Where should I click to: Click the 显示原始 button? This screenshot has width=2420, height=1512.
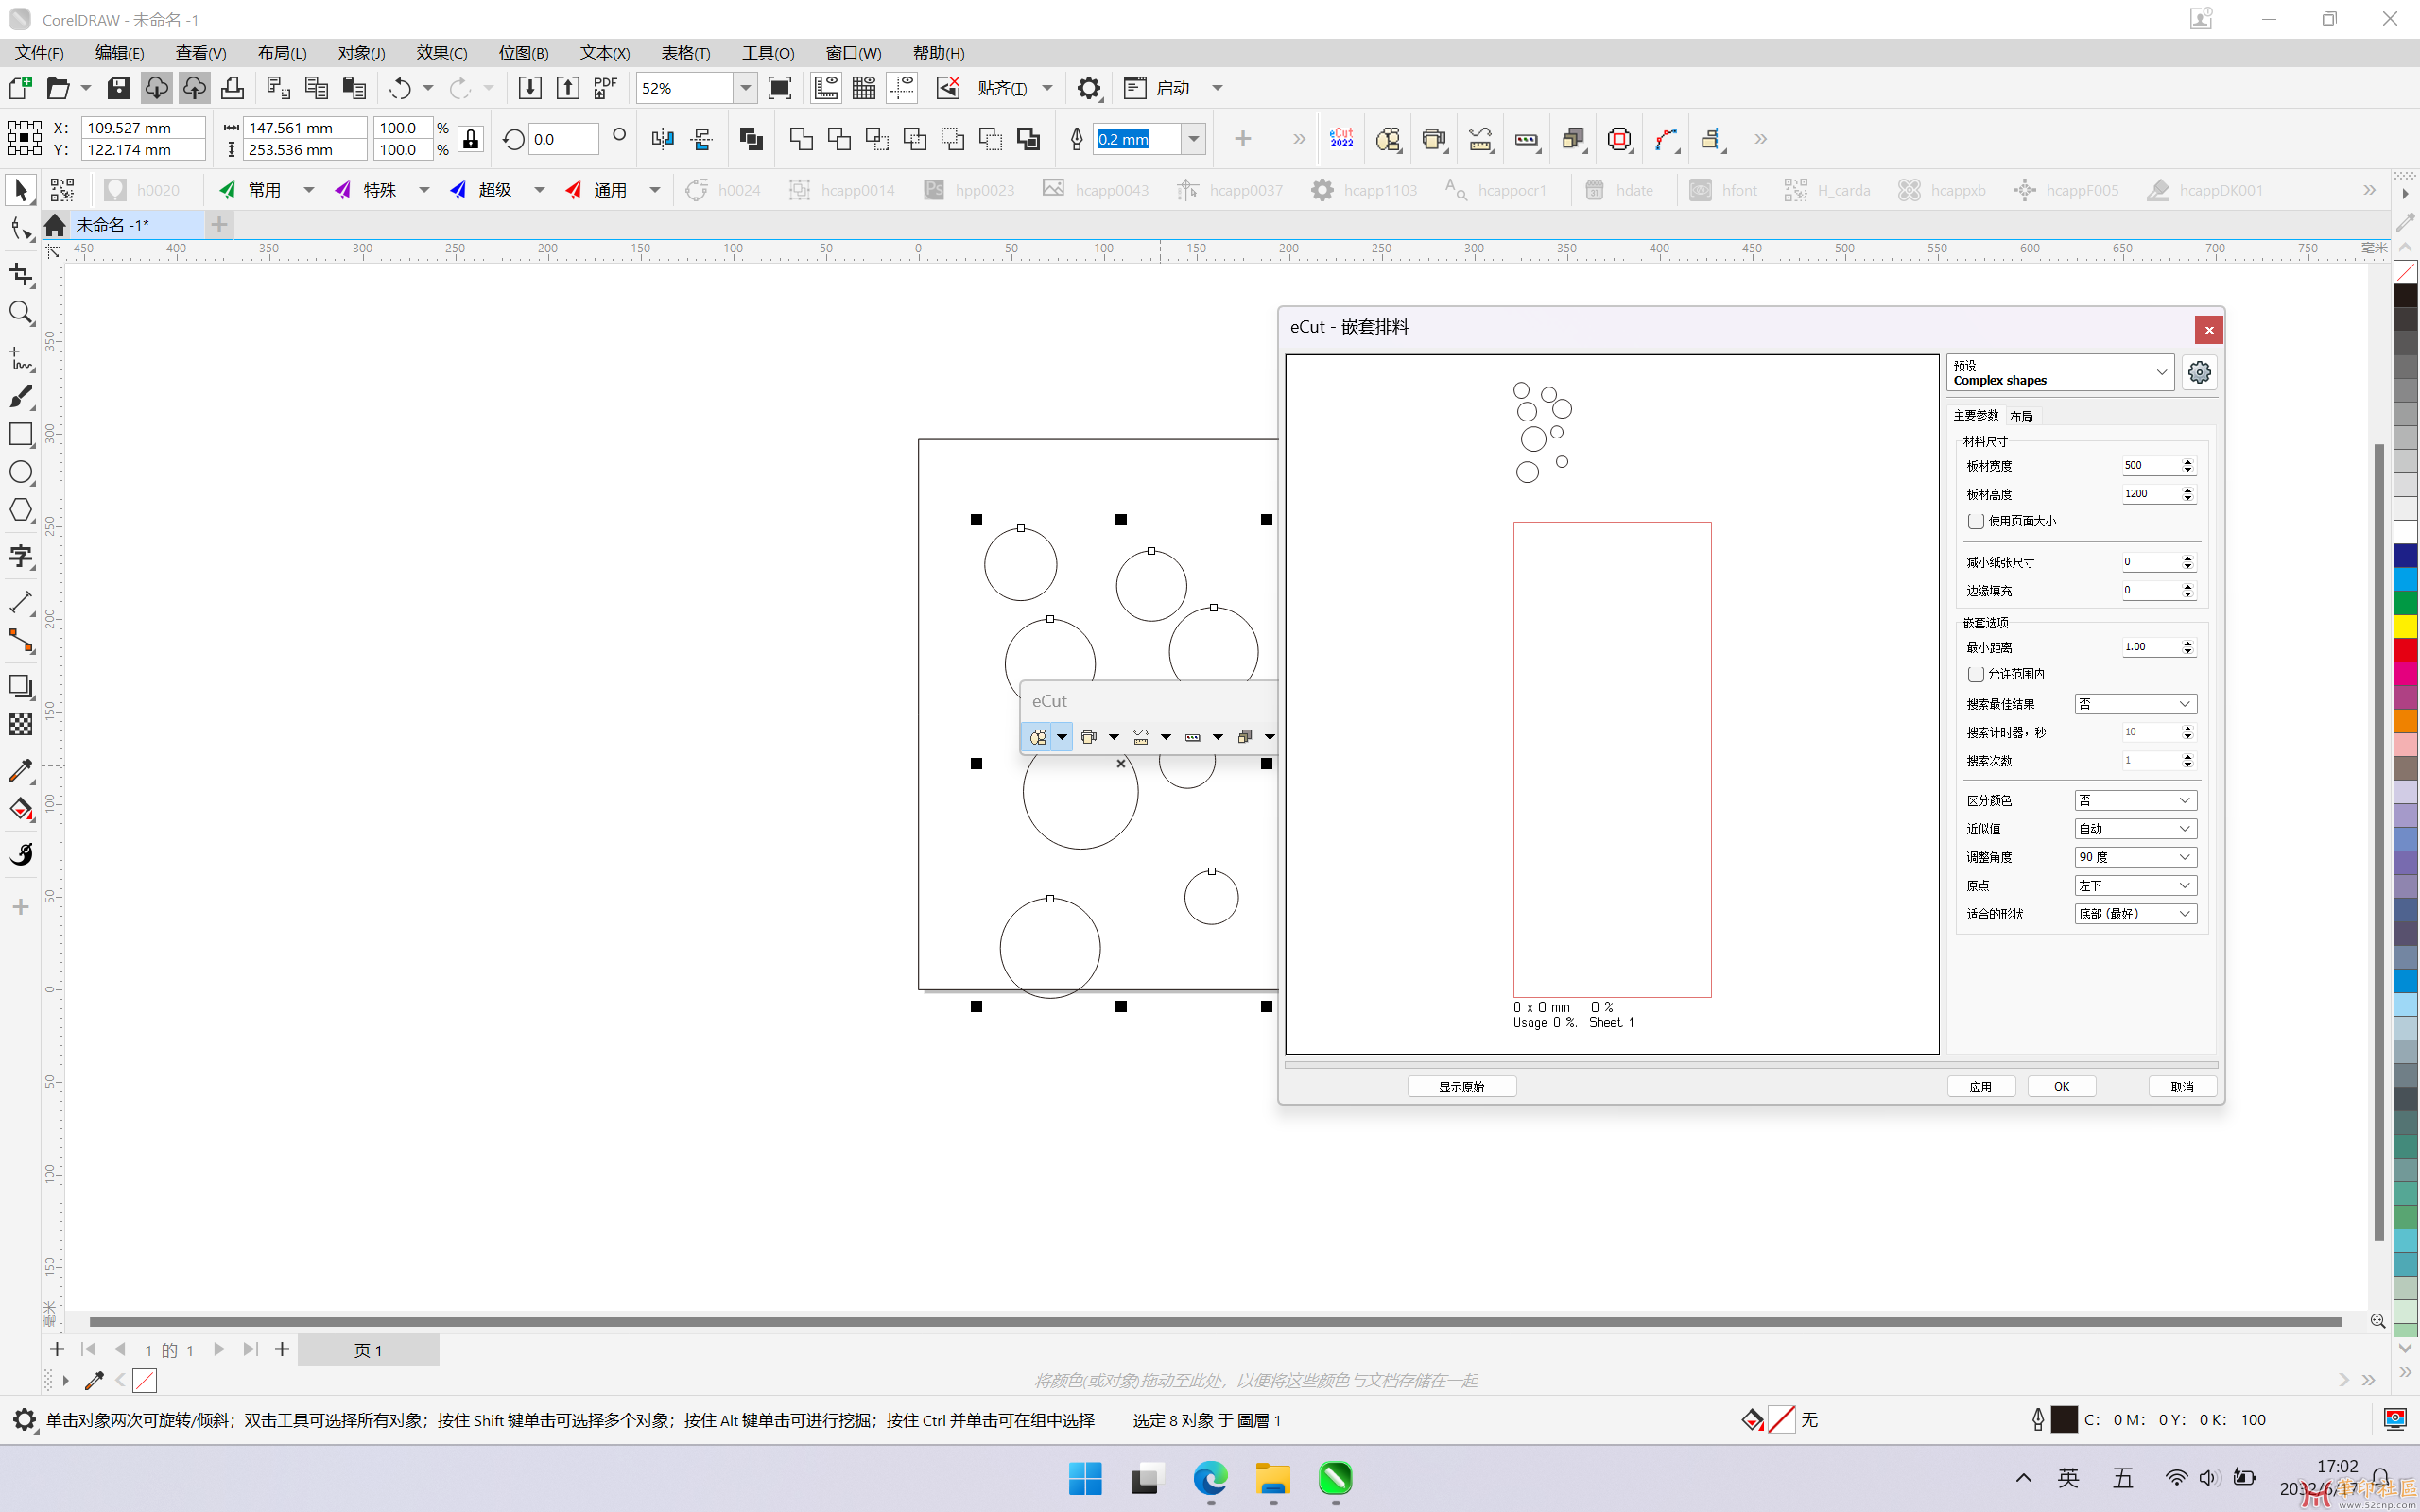tap(1461, 1087)
